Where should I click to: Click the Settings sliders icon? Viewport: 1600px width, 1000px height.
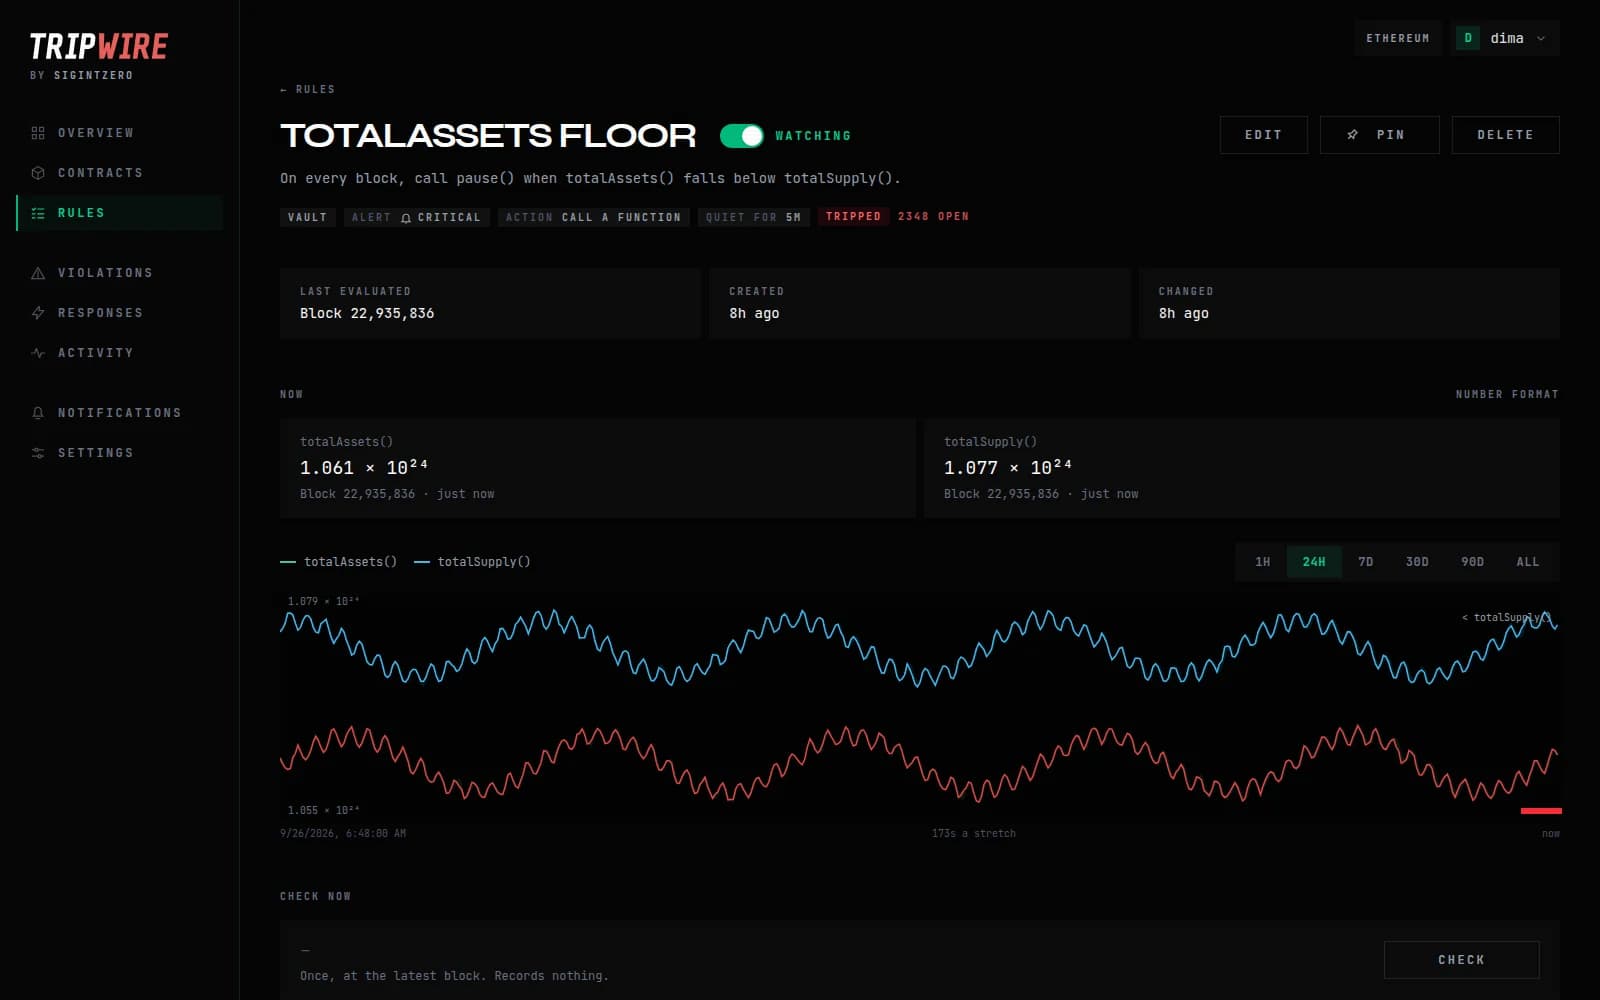pos(38,453)
